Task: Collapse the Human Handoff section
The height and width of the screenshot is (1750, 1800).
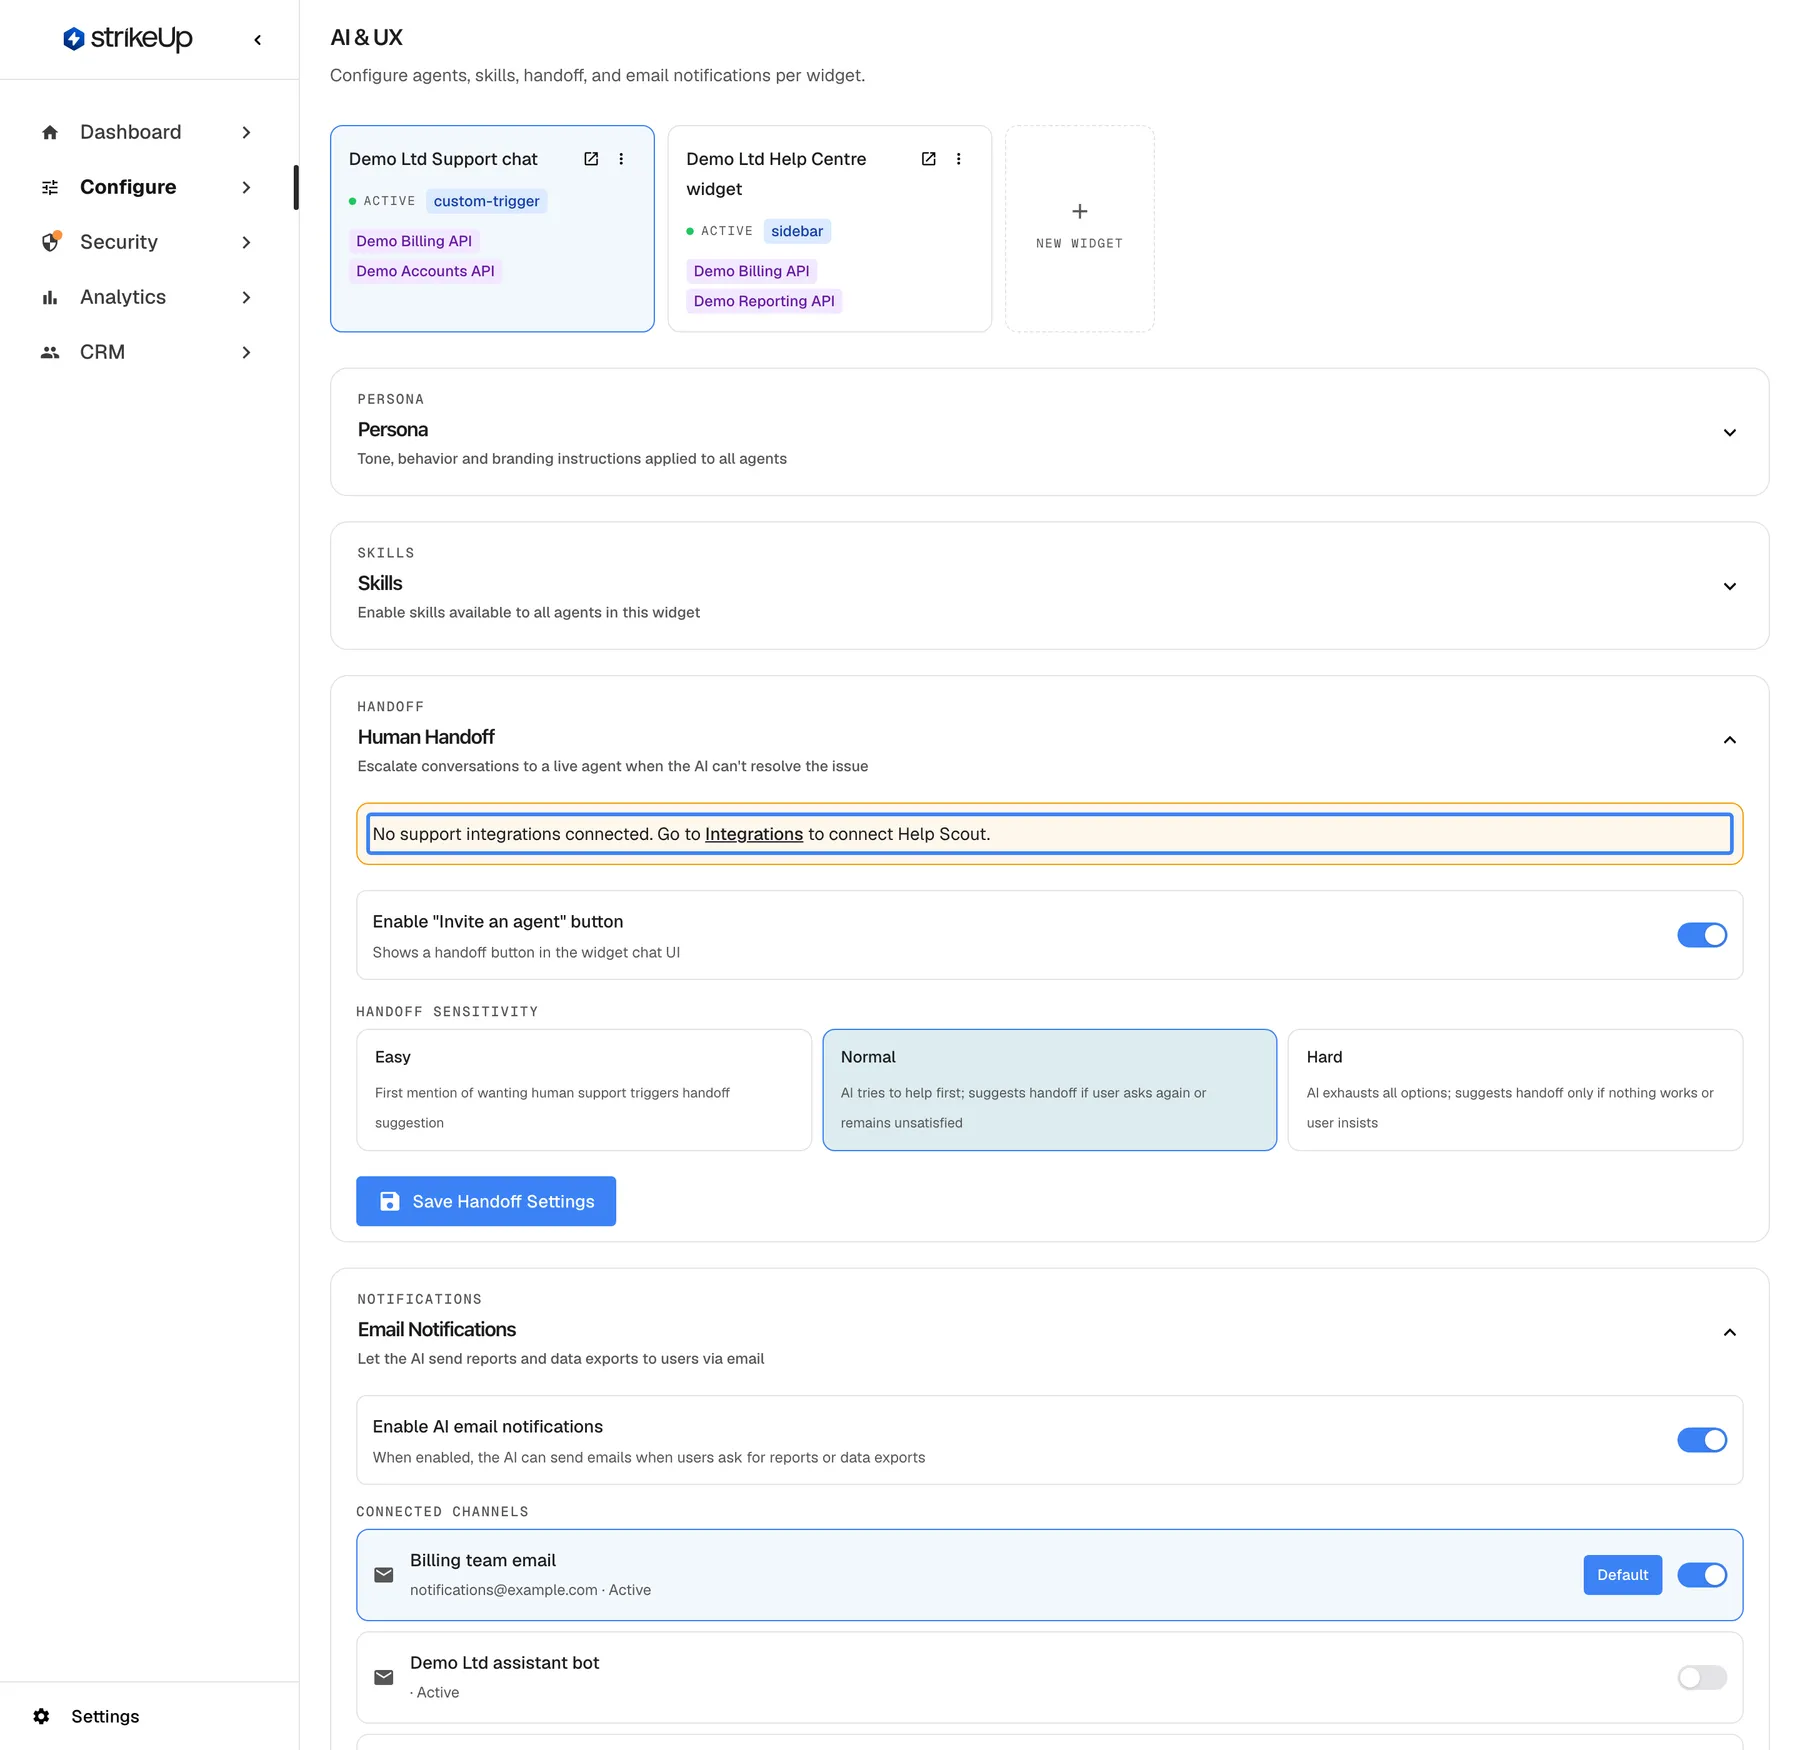Action: 1730,740
